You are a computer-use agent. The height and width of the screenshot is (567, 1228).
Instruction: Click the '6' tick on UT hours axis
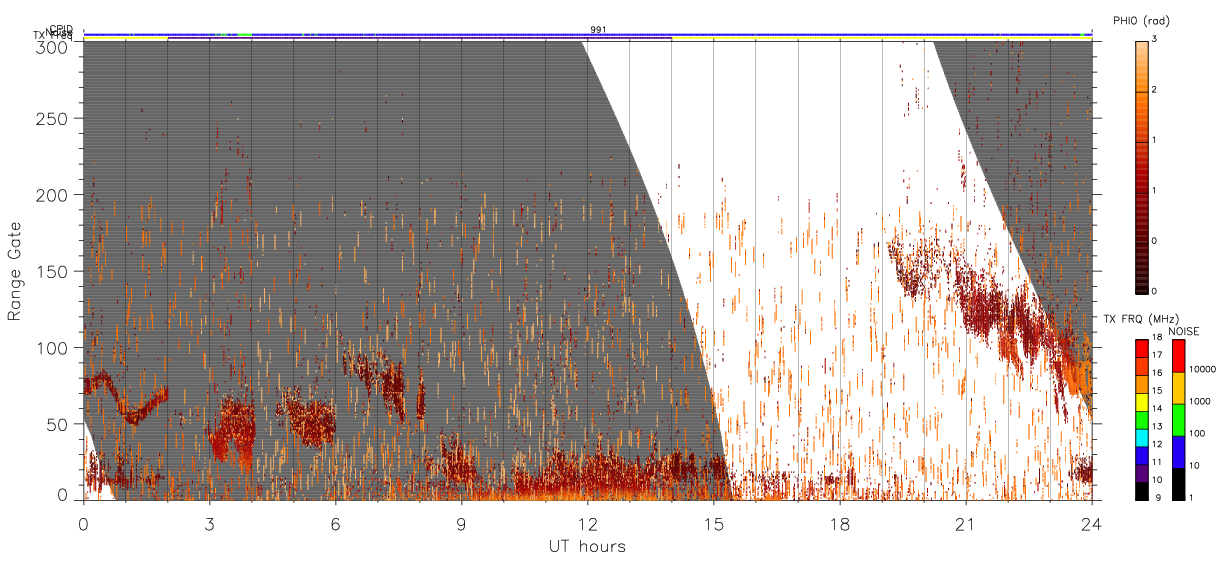pos(335,523)
